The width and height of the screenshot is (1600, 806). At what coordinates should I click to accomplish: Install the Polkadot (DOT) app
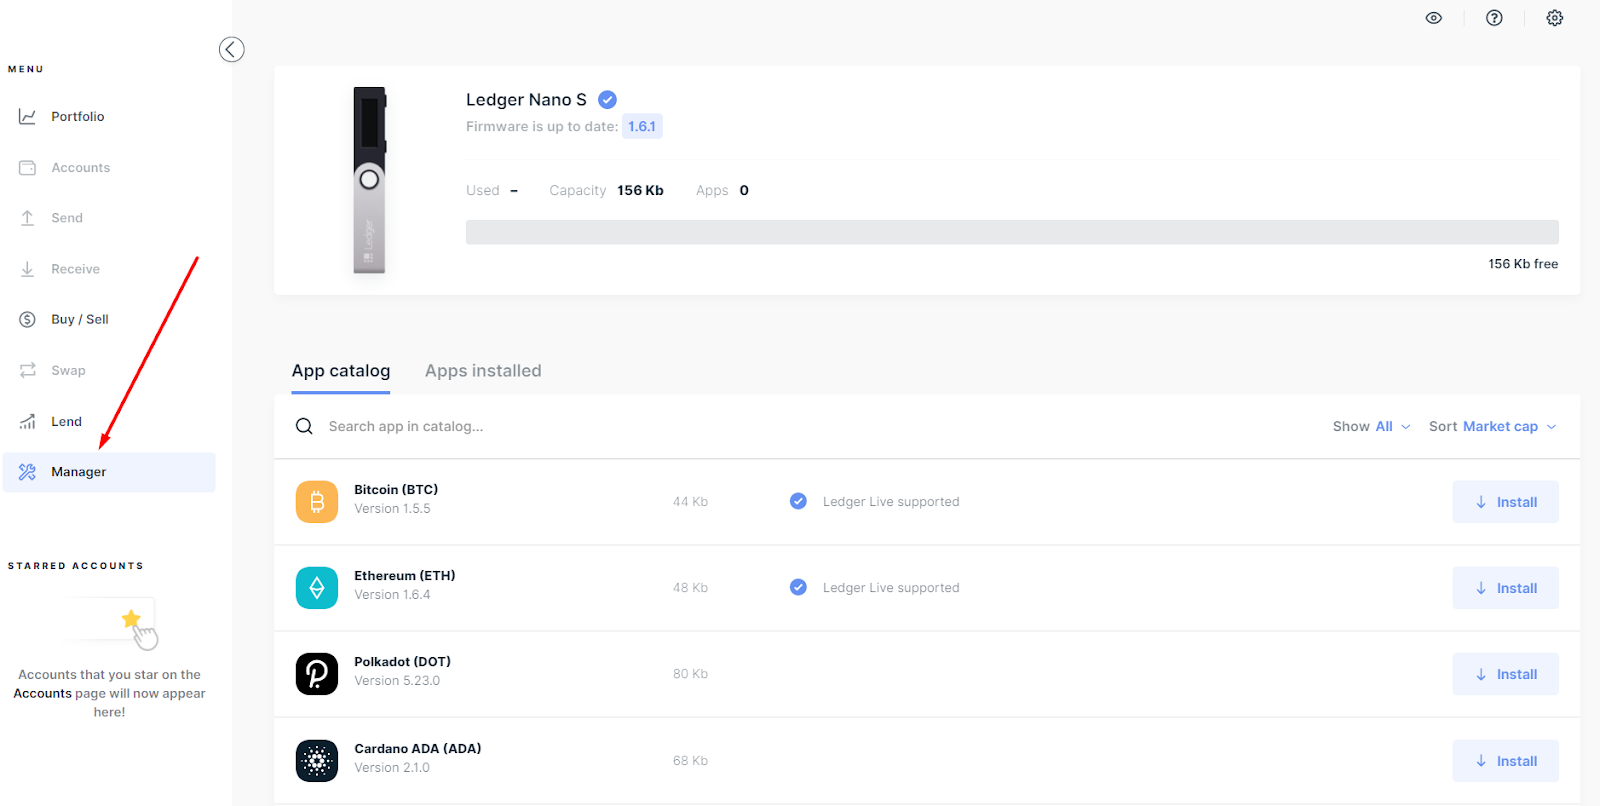(1505, 674)
